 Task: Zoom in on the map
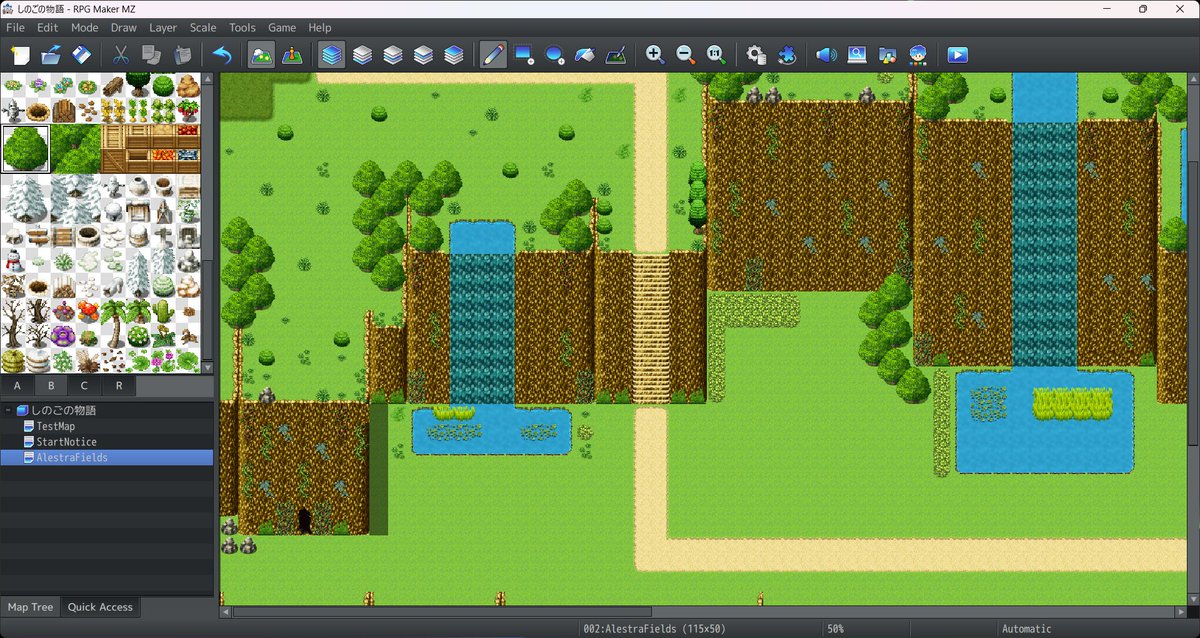tap(655, 55)
